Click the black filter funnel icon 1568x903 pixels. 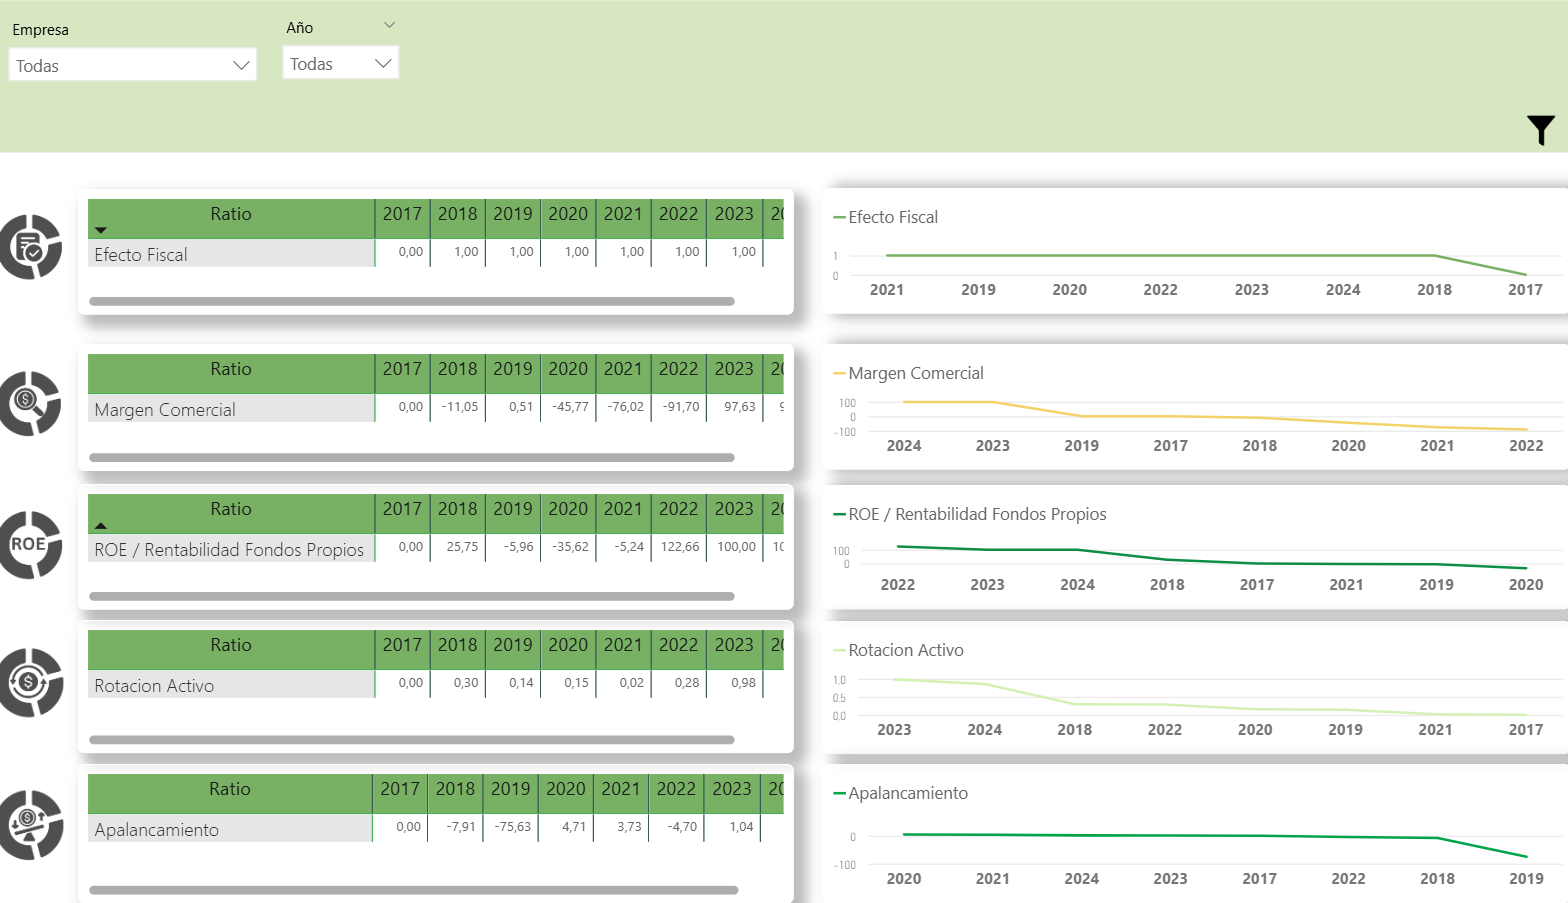pyautogui.click(x=1540, y=130)
